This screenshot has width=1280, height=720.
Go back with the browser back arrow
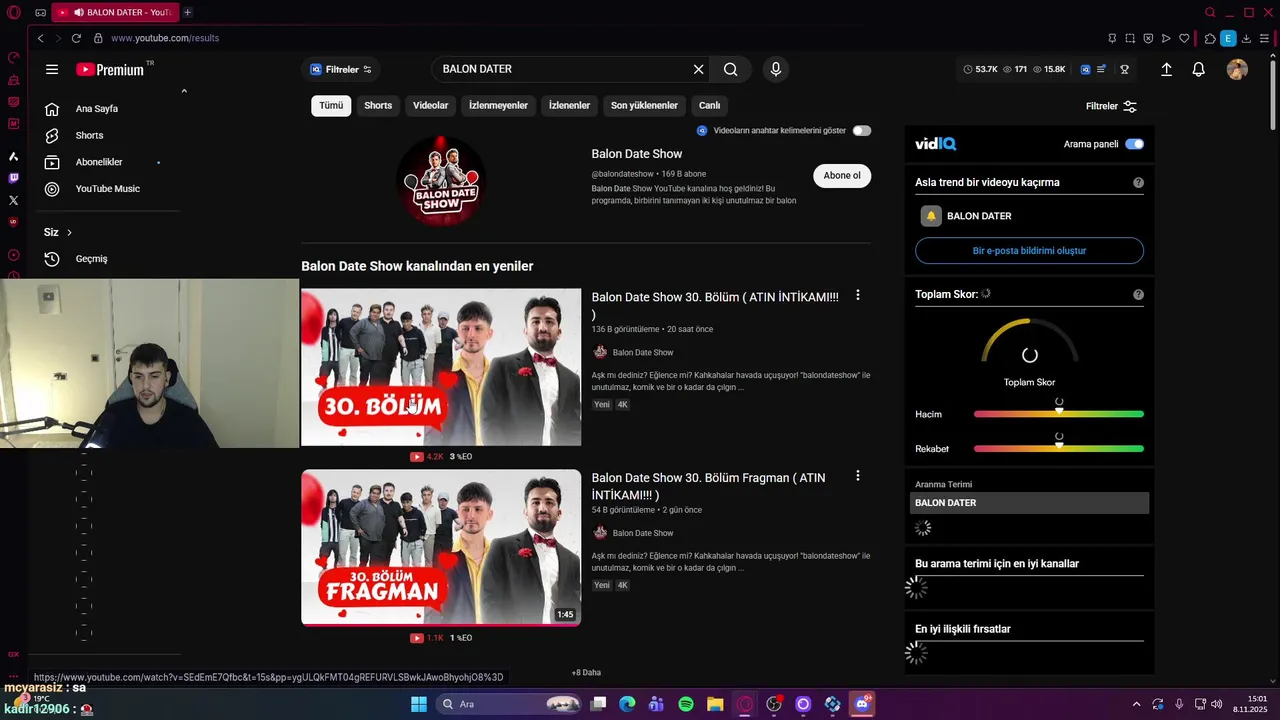40,38
